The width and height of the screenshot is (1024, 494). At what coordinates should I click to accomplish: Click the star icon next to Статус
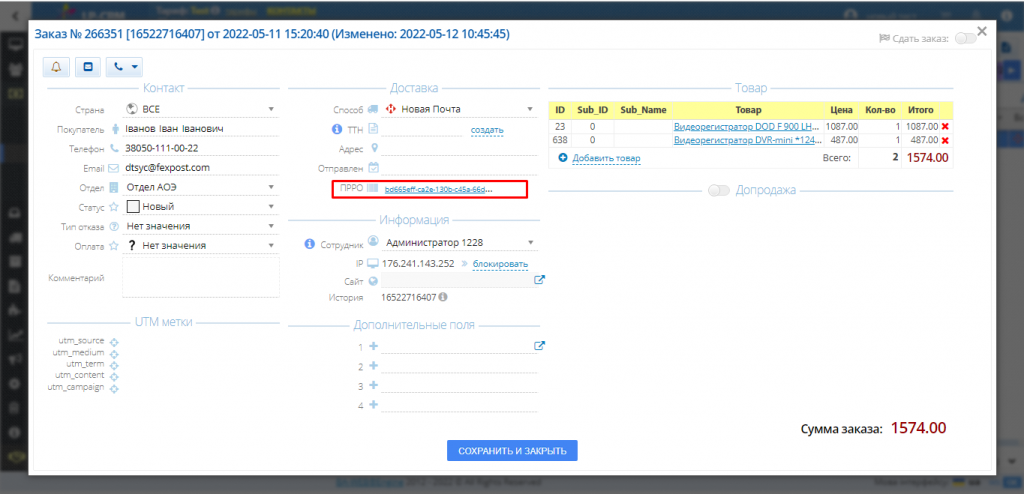pyautogui.click(x=114, y=207)
